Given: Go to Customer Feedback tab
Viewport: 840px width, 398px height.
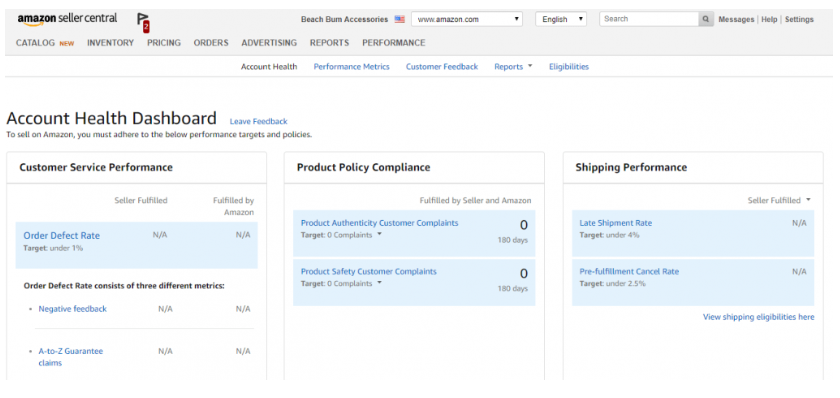Looking at the screenshot, I should (442, 67).
